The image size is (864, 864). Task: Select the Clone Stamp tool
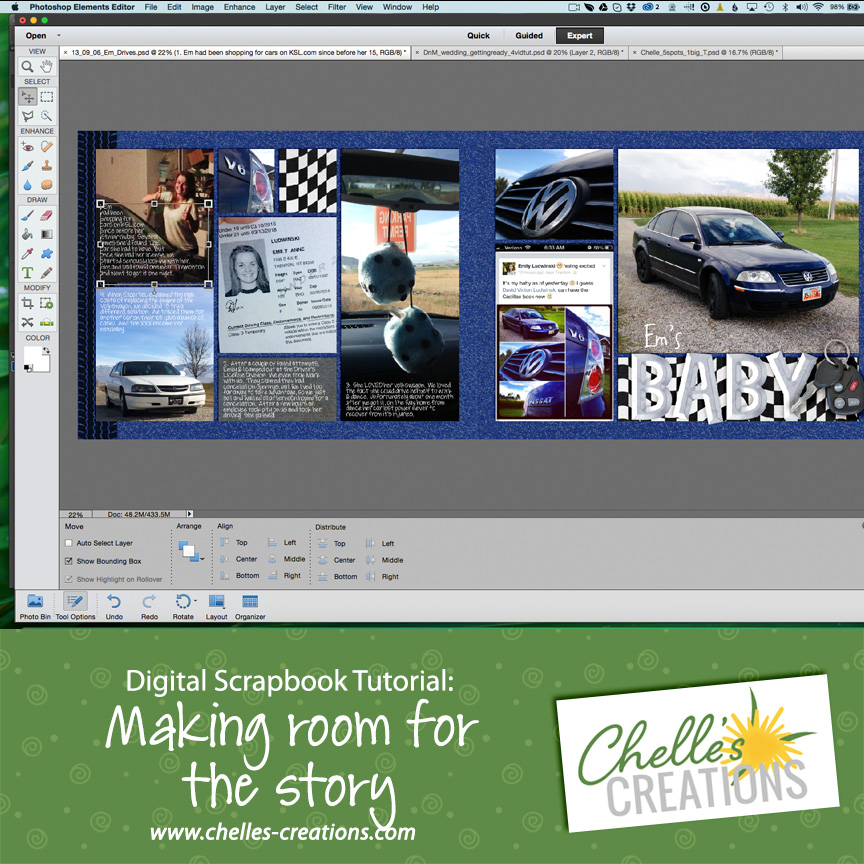47,165
